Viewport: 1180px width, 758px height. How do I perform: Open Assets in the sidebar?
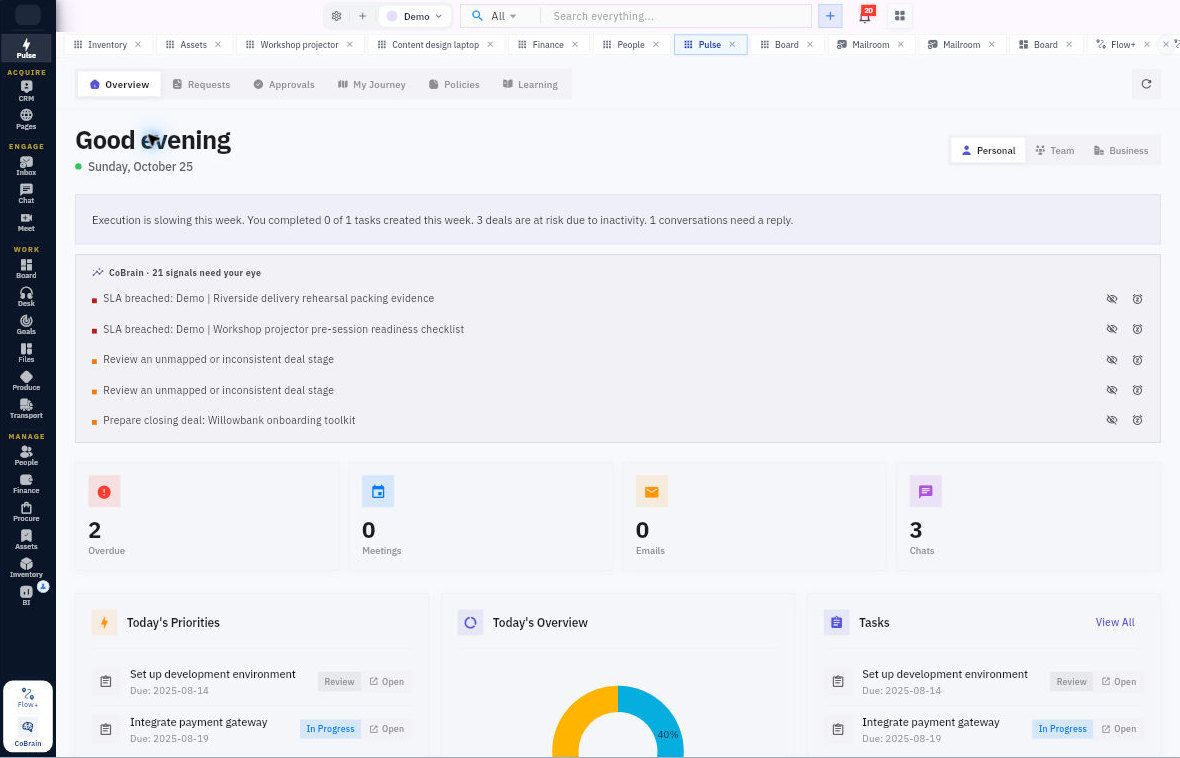[x=26, y=540]
